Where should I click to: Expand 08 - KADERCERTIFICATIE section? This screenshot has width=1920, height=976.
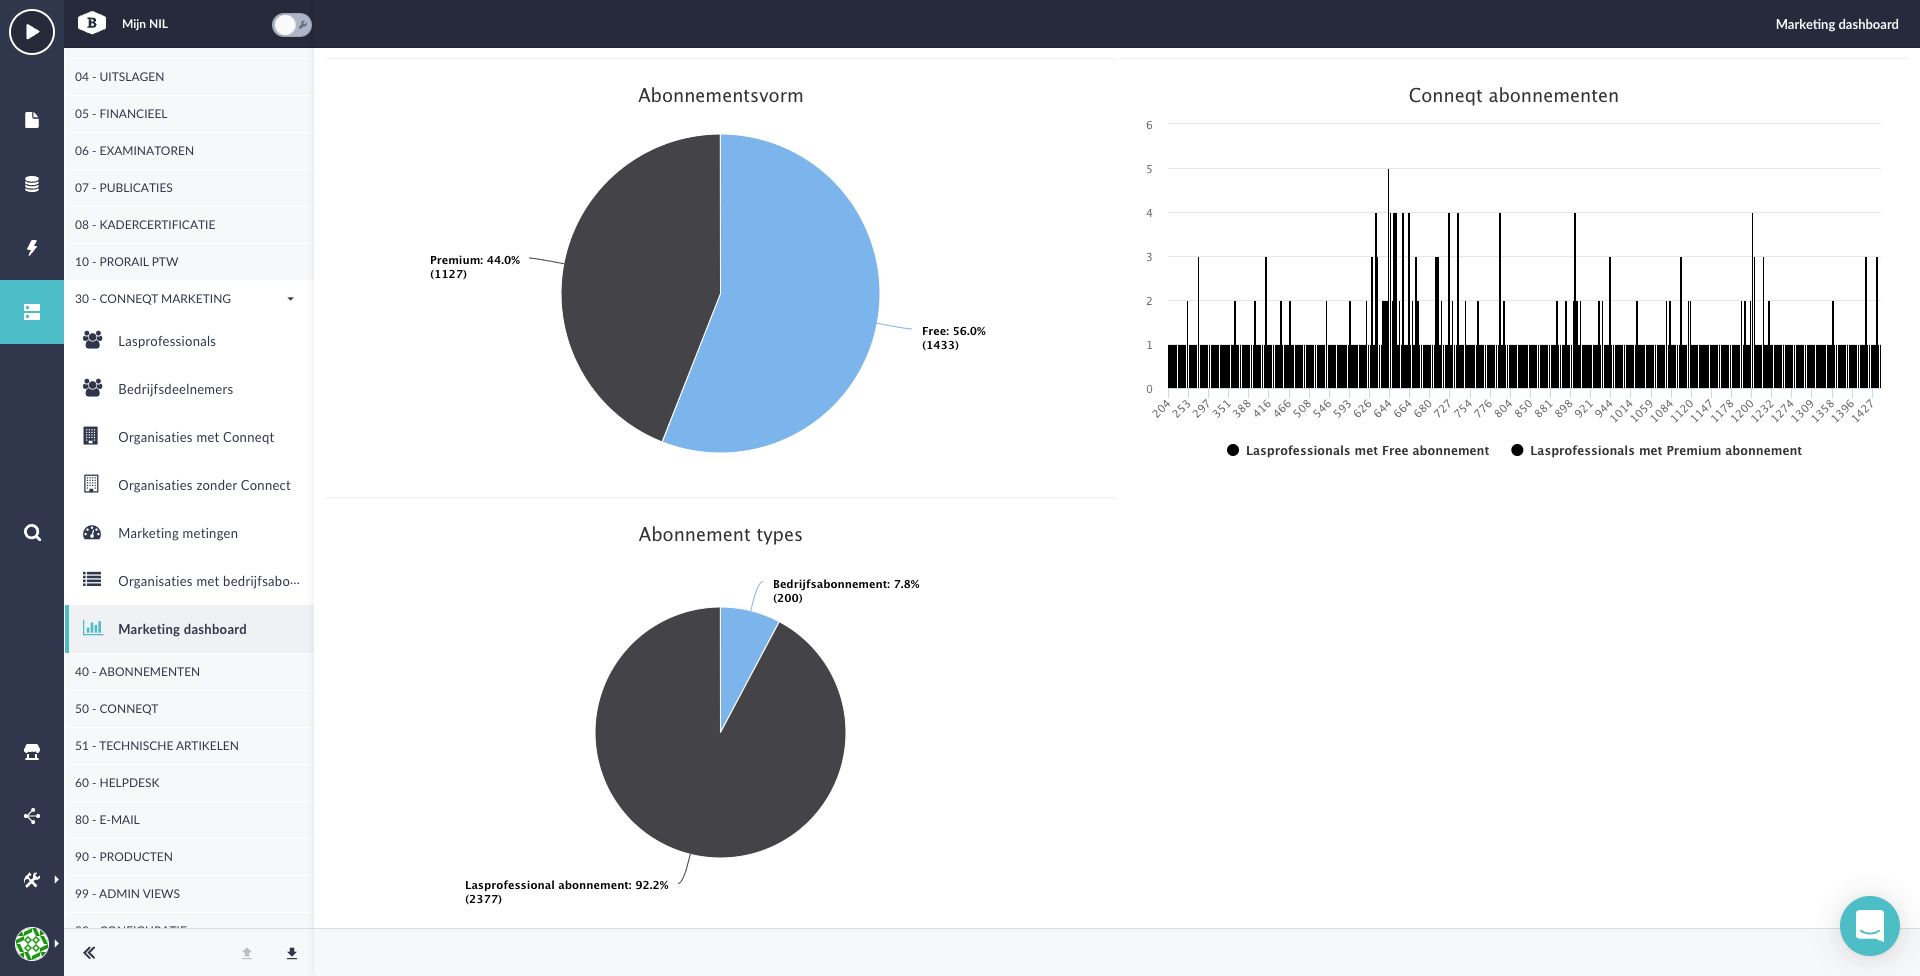pos(189,225)
